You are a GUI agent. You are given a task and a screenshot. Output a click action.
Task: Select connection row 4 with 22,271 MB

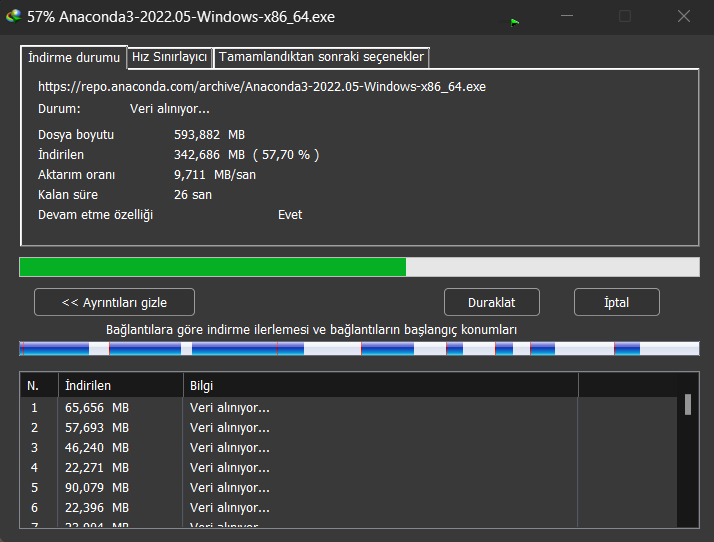348,468
